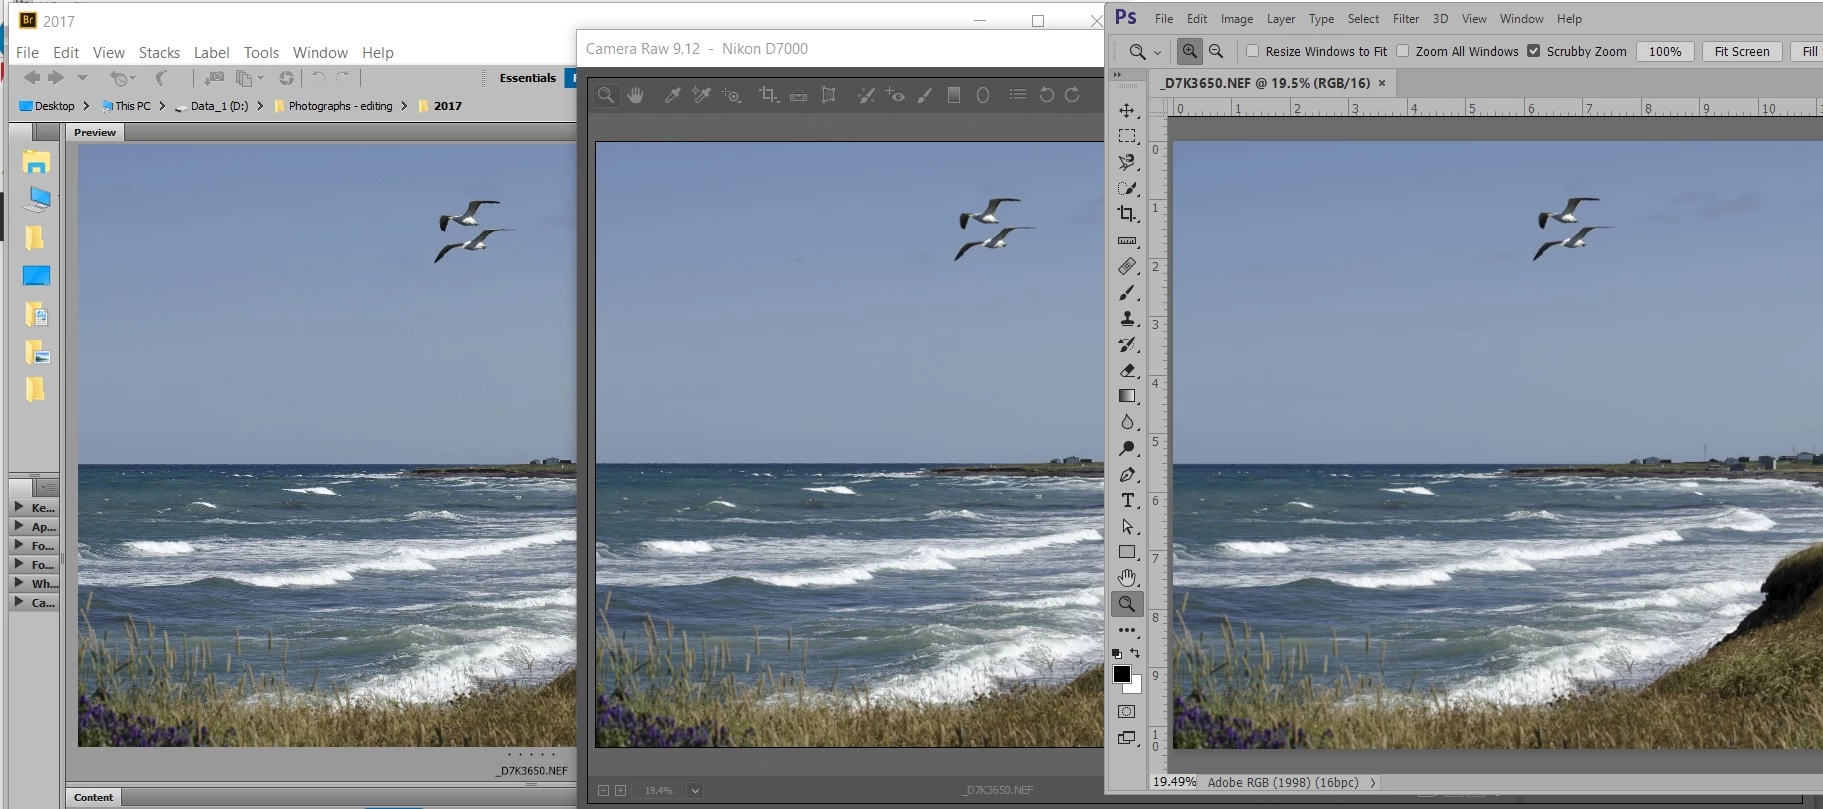Screen dimensions: 1823x809
Task: Rotate image counterclockwise in Camera Raw
Action: pos(1046,95)
